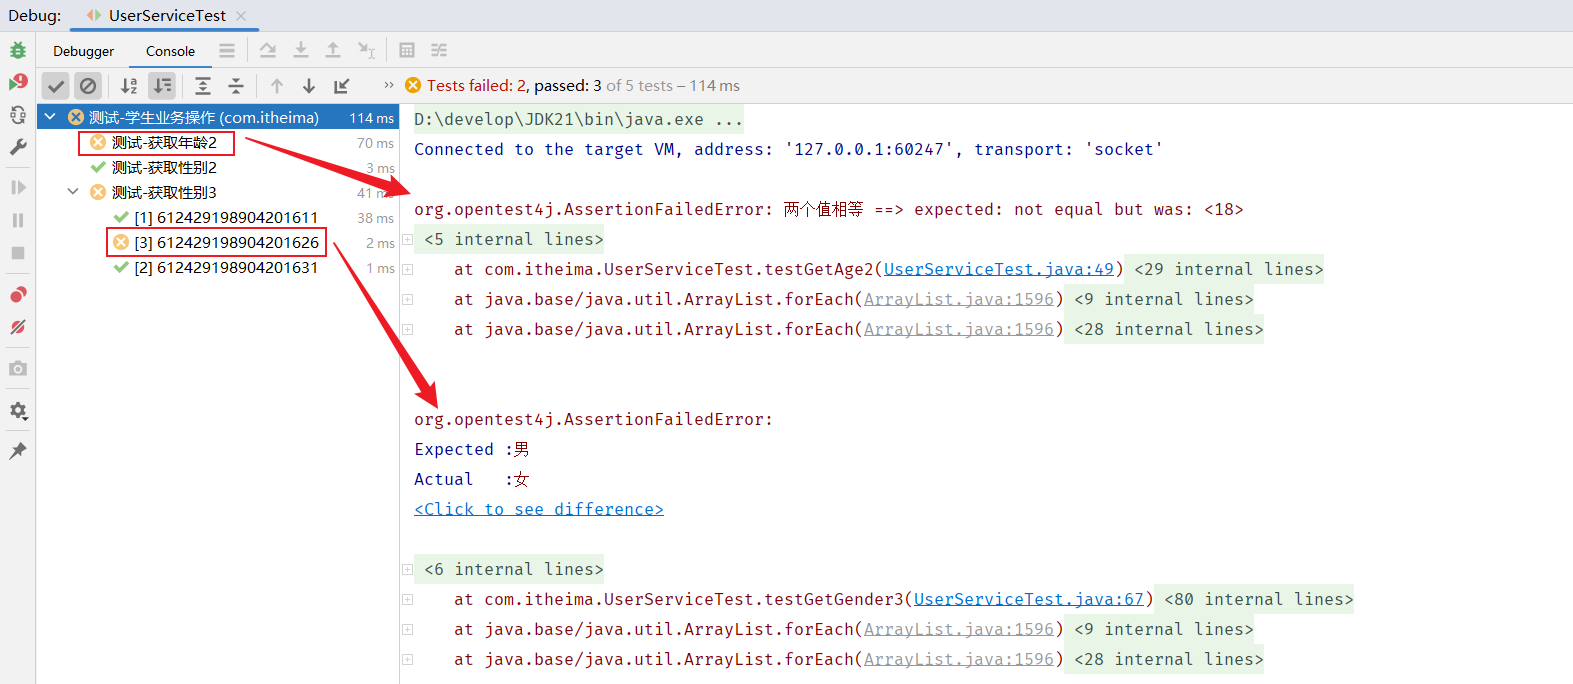Click the Mute Breakpoints icon

click(x=18, y=327)
